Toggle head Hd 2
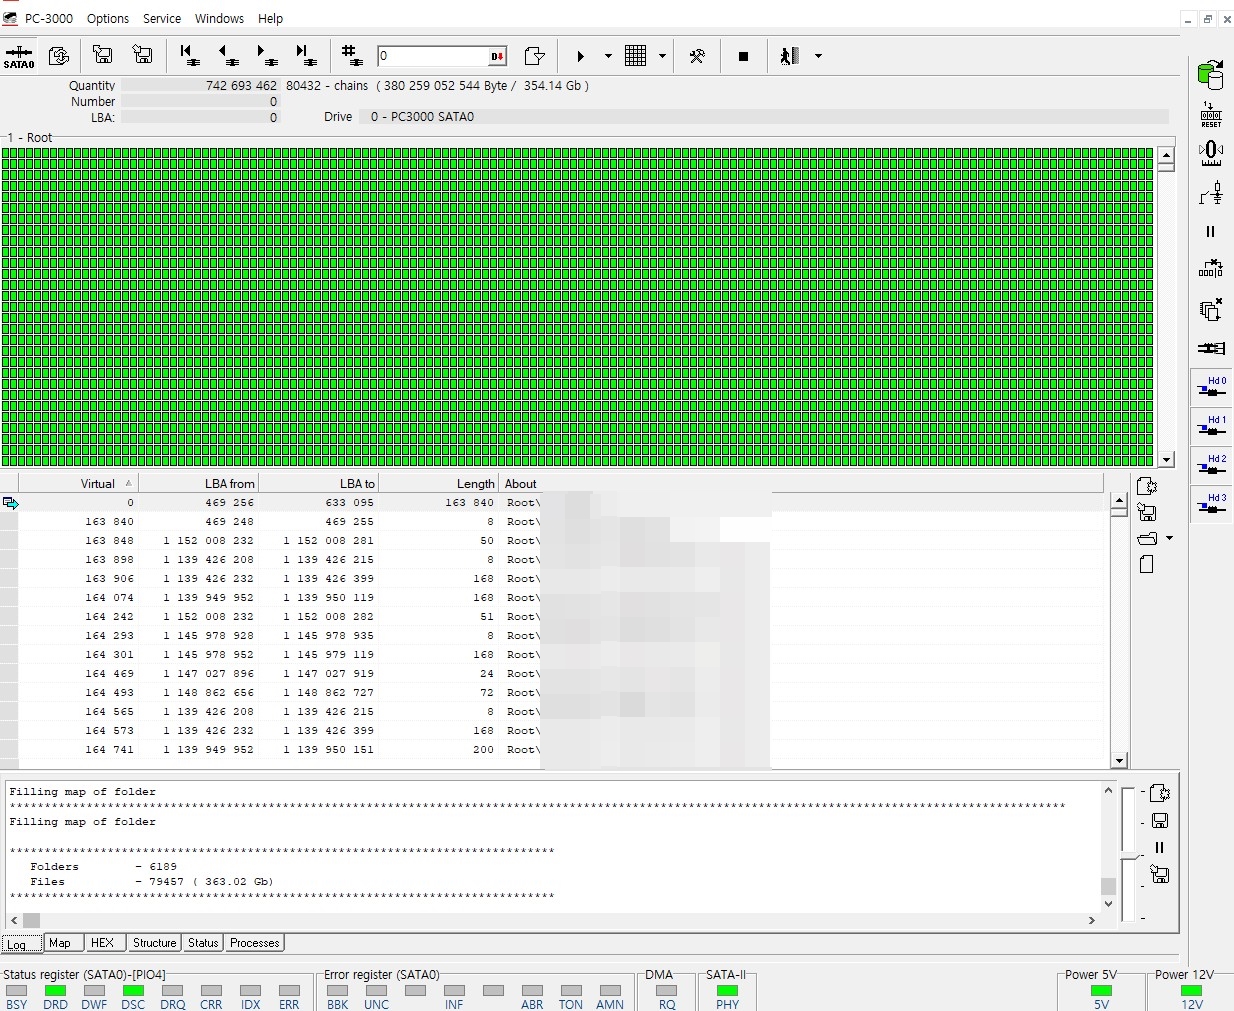This screenshot has height=1011, width=1234. 1211,466
